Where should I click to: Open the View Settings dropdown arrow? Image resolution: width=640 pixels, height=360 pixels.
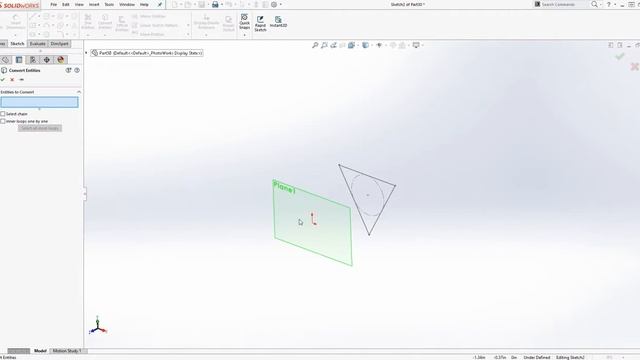click(x=422, y=45)
